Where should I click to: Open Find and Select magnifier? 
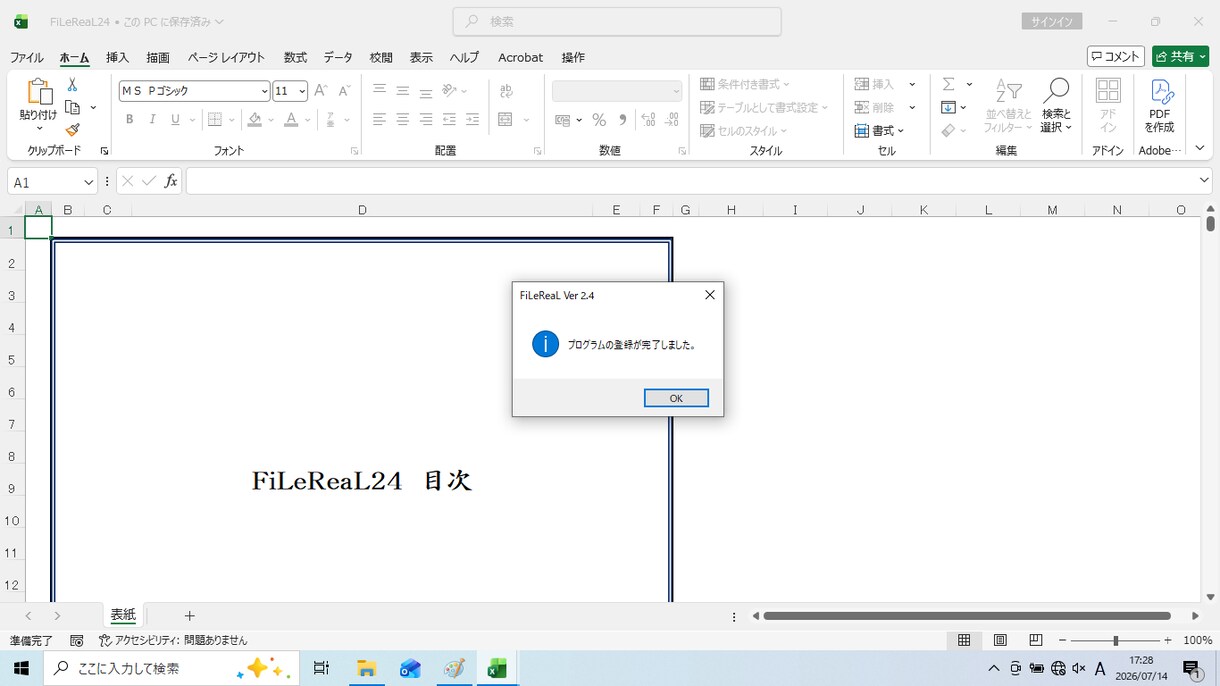pos(1056,106)
